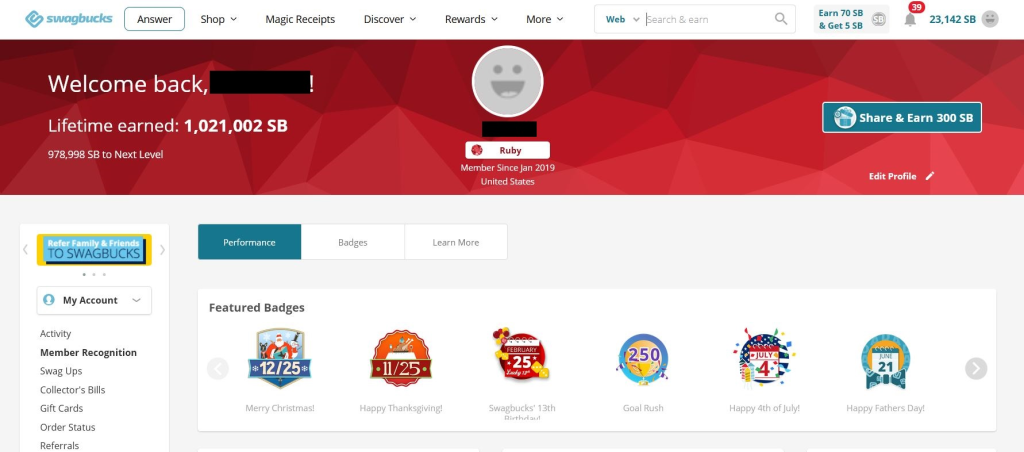The height and width of the screenshot is (452, 1024).
Task: Click the My Account user icon
Action: tap(48, 300)
